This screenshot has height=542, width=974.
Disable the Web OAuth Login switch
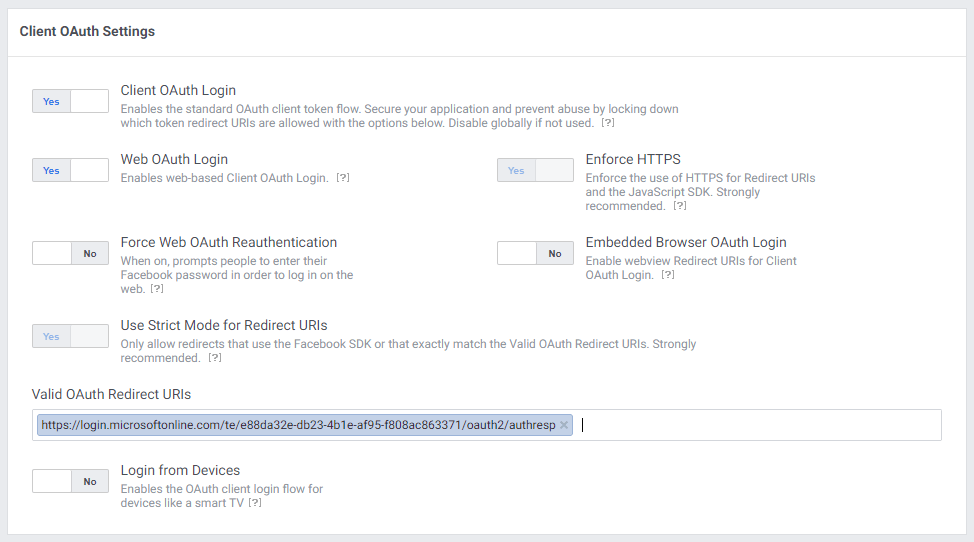[x=70, y=171]
